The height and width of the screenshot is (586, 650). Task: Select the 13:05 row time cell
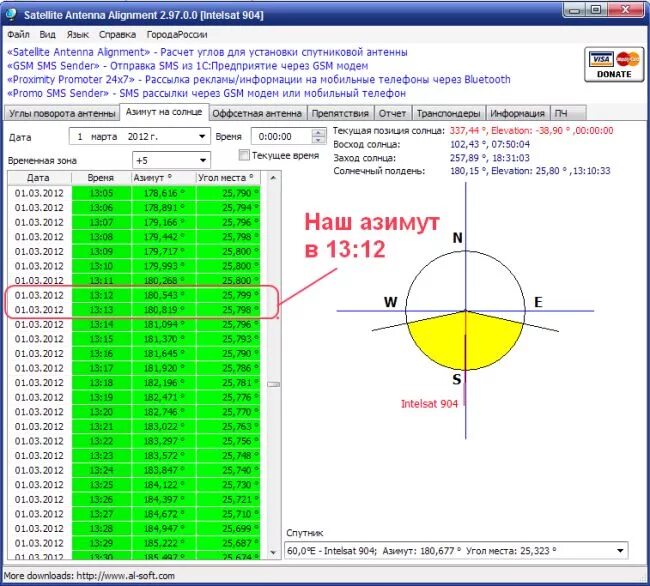click(x=101, y=193)
